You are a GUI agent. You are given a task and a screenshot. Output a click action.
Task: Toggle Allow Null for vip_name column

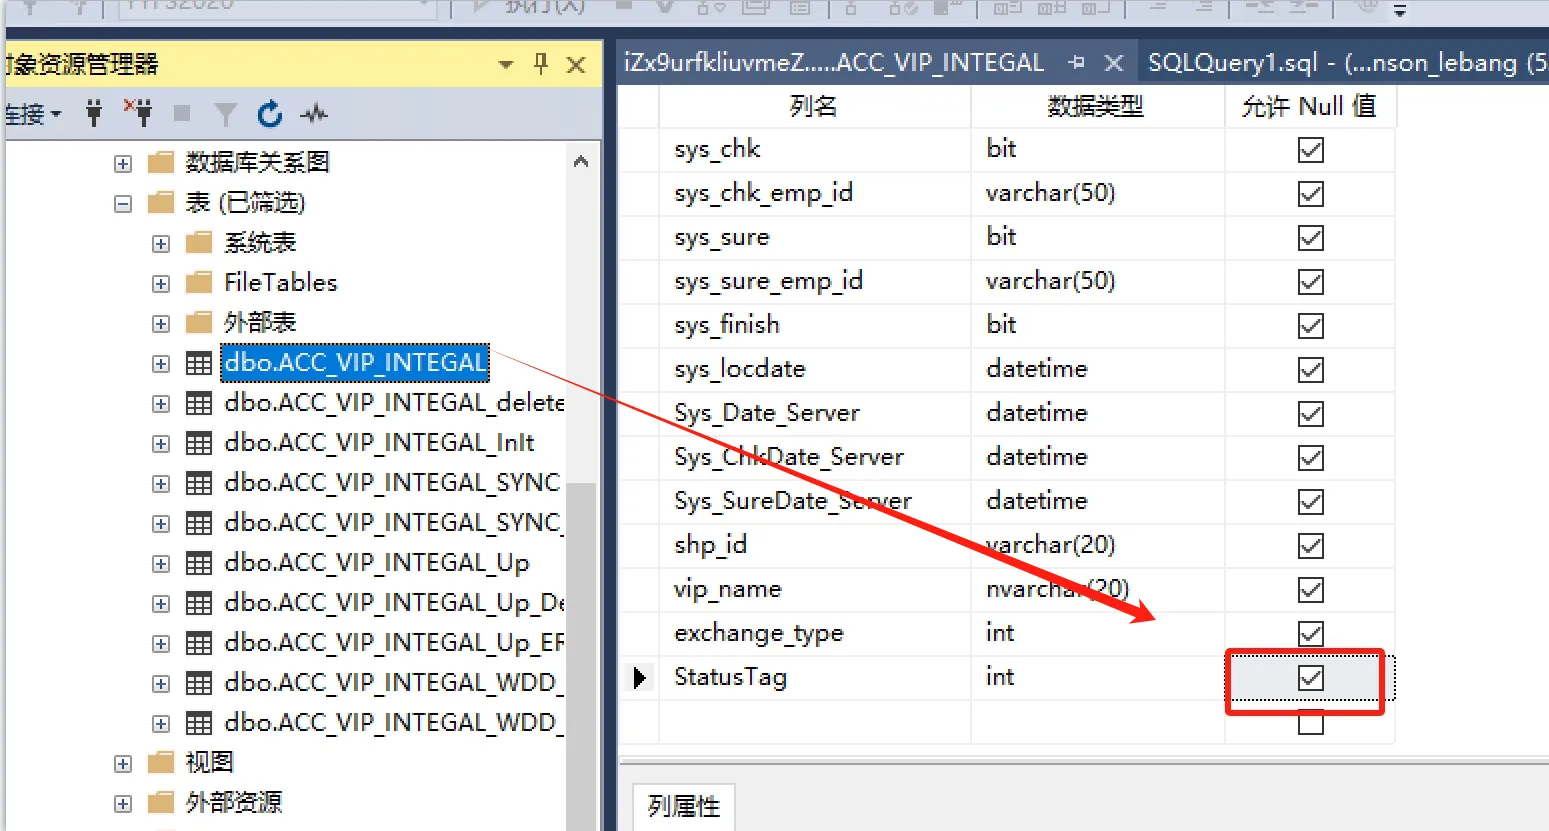coord(1310,590)
